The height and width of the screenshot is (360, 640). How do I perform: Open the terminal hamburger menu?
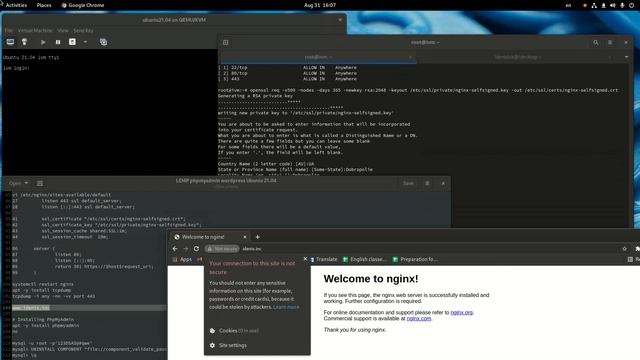(x=610, y=42)
